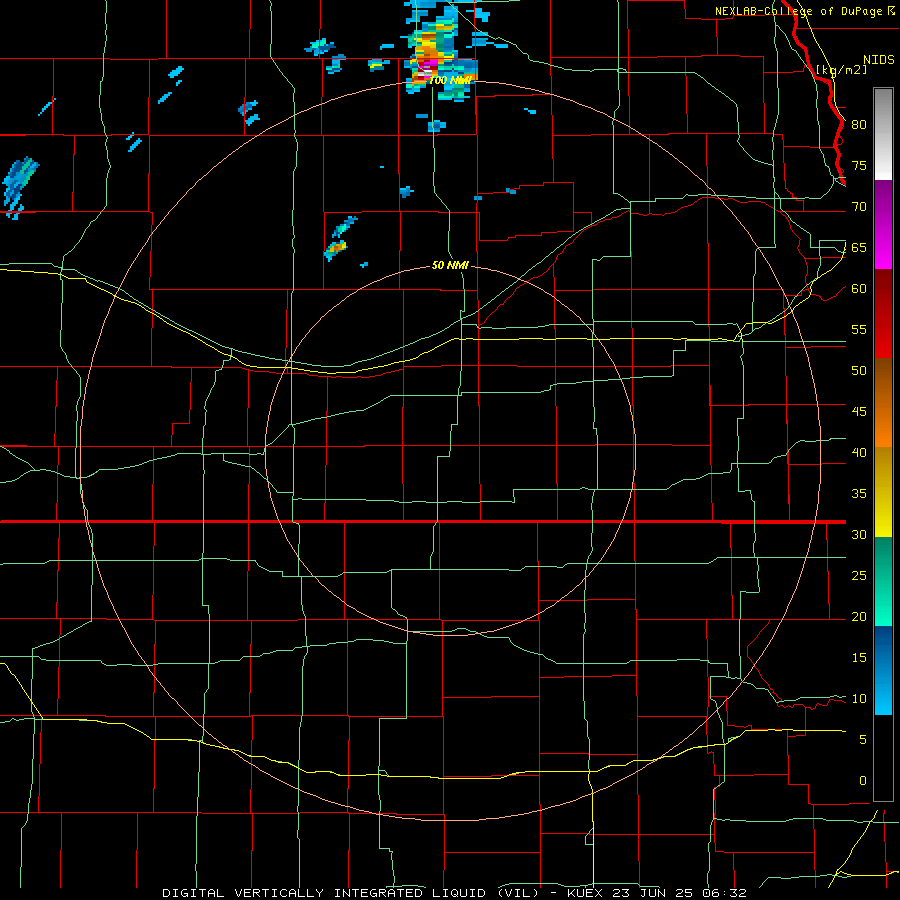Click the NIDS label above the color scale
The width and height of the screenshot is (900, 900).
878,60
